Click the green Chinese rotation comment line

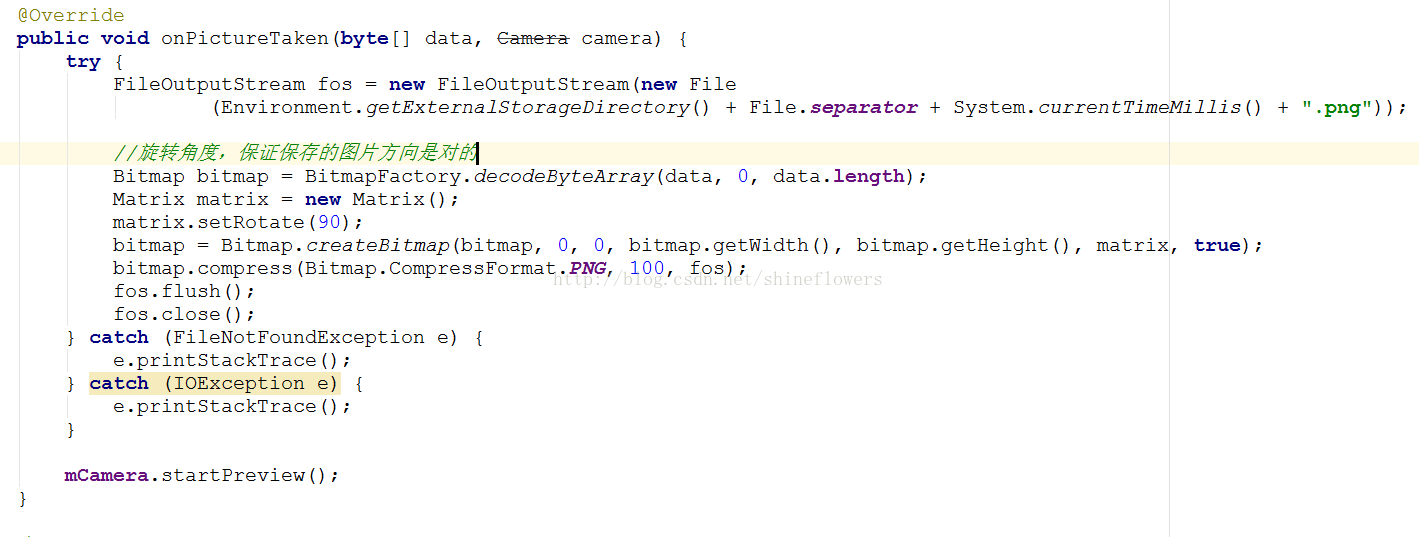tap(295, 153)
